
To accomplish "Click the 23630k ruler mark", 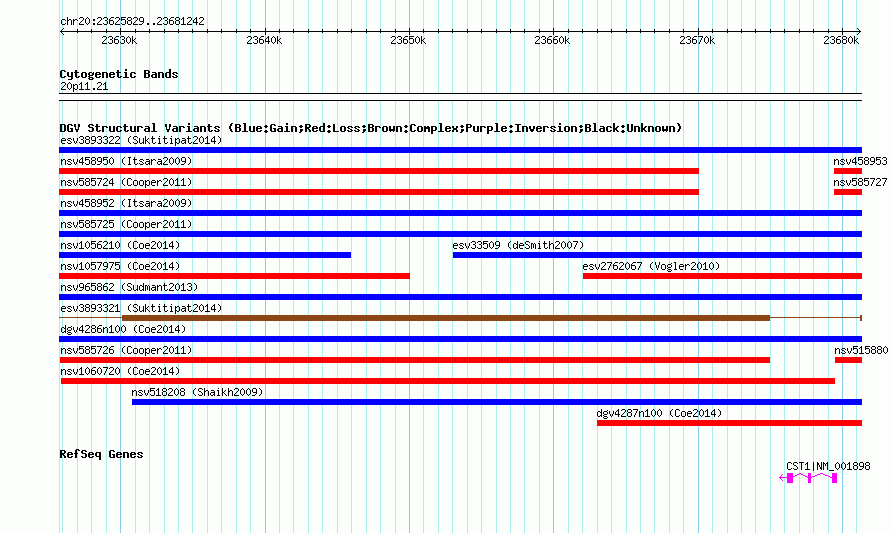I will (119, 40).
